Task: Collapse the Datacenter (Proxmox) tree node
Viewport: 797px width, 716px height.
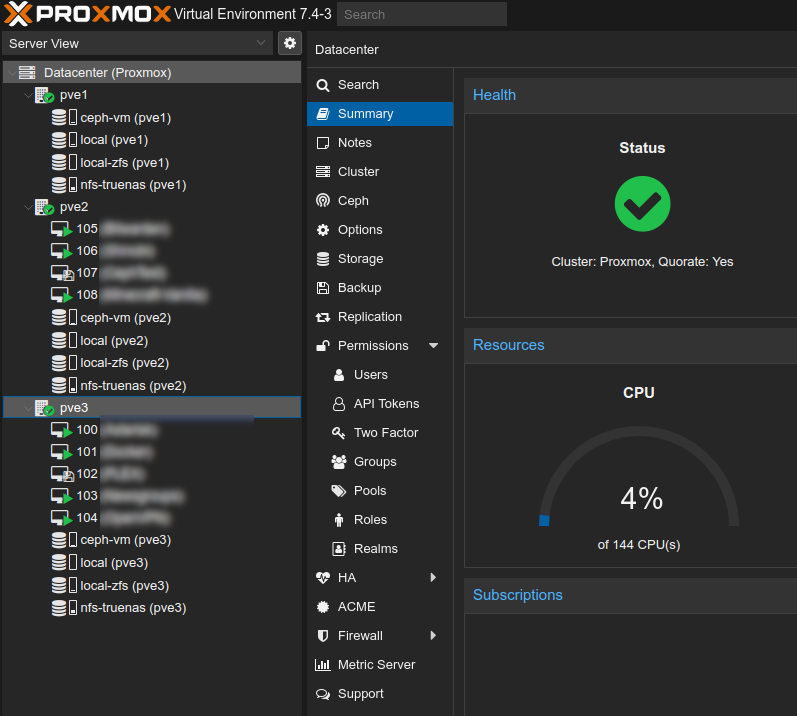Action: pos(11,73)
